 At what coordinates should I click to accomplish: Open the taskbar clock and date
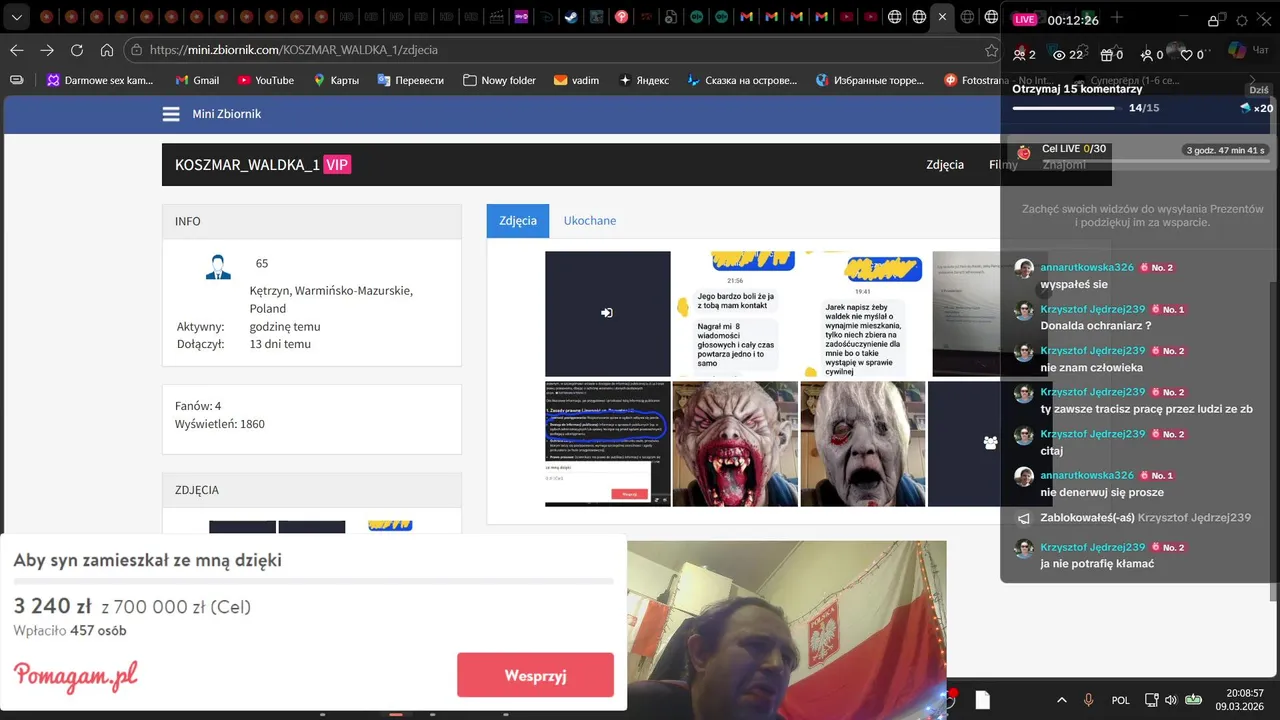pos(1242,700)
